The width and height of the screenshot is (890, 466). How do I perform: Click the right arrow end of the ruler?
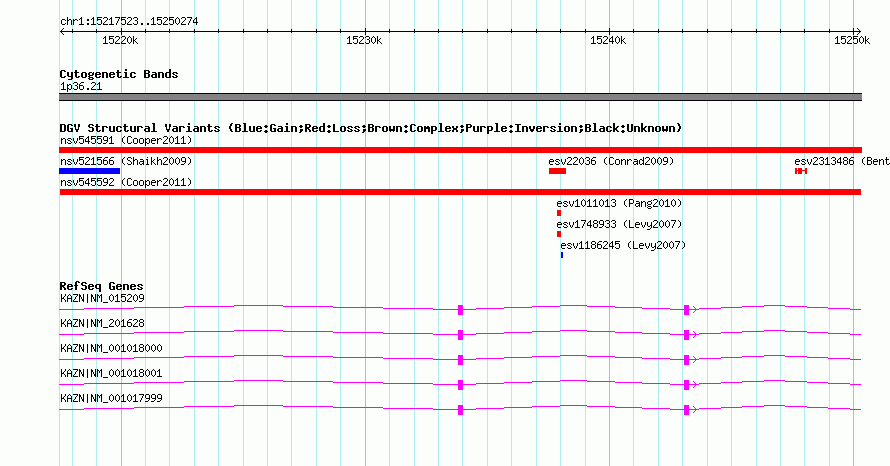click(858, 32)
